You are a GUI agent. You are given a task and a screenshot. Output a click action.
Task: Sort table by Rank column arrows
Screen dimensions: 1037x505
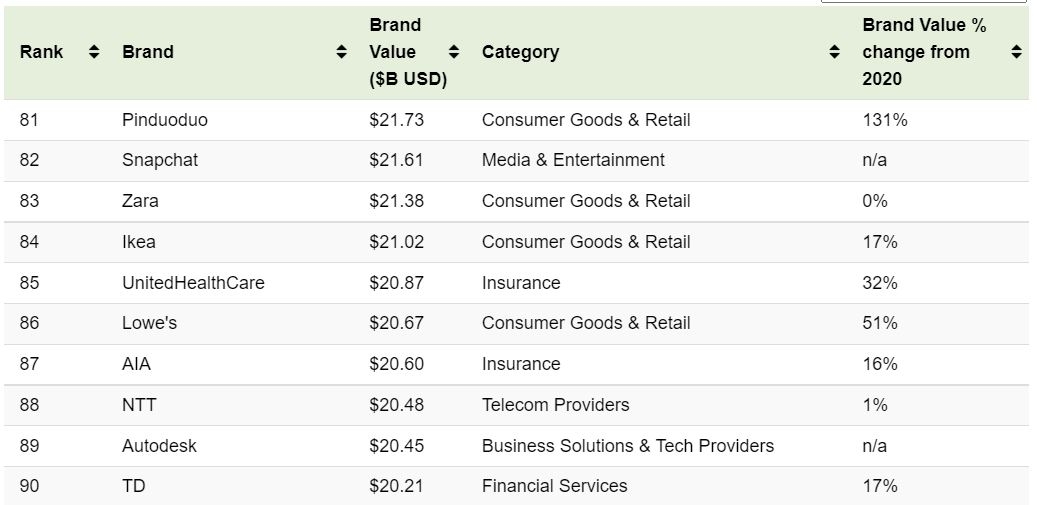pyautogui.click(x=94, y=52)
